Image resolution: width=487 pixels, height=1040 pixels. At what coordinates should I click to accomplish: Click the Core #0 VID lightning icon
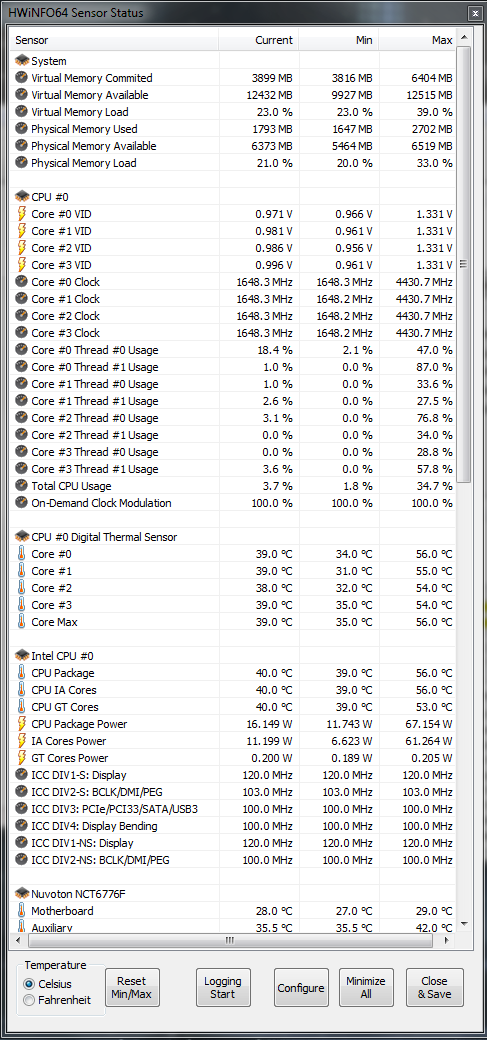[22, 214]
